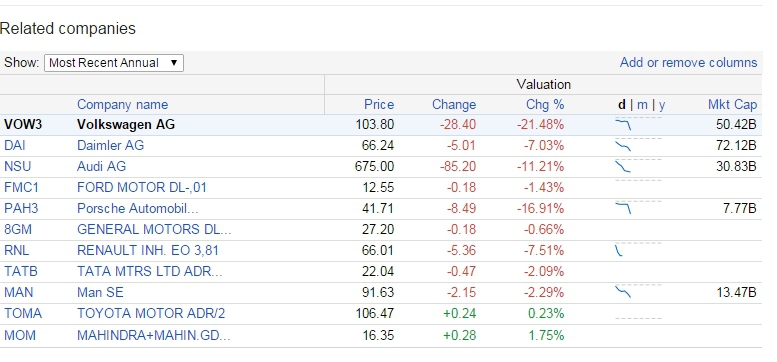Screen dimensions: 777x362
Task: Switch sparkline to yearly 'y' view
Action: pyautogui.click(x=663, y=105)
